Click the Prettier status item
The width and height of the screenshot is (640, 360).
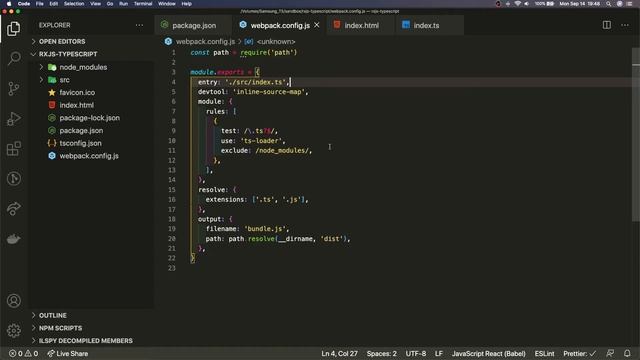[x=580, y=353]
